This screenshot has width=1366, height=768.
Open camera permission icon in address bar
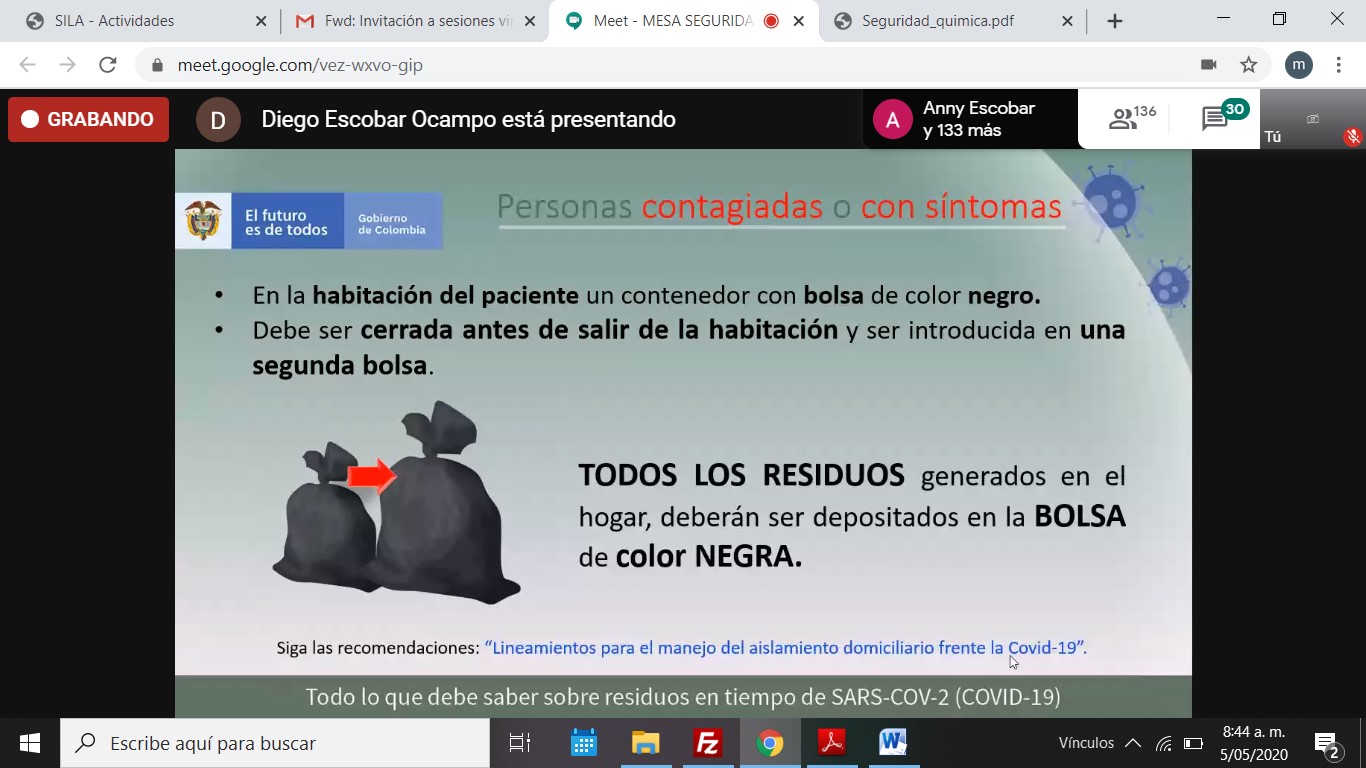[x=1209, y=65]
